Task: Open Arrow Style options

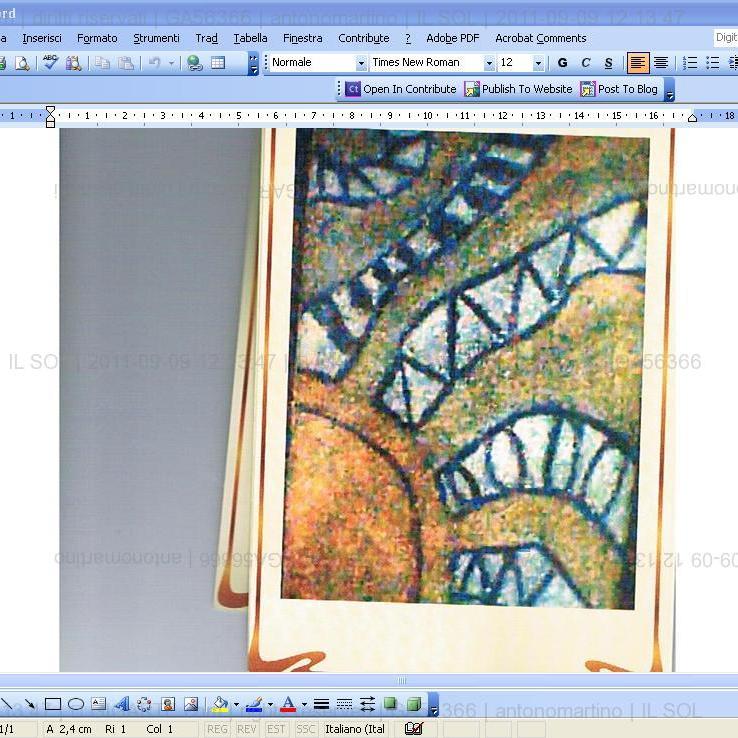Action: 367,704
